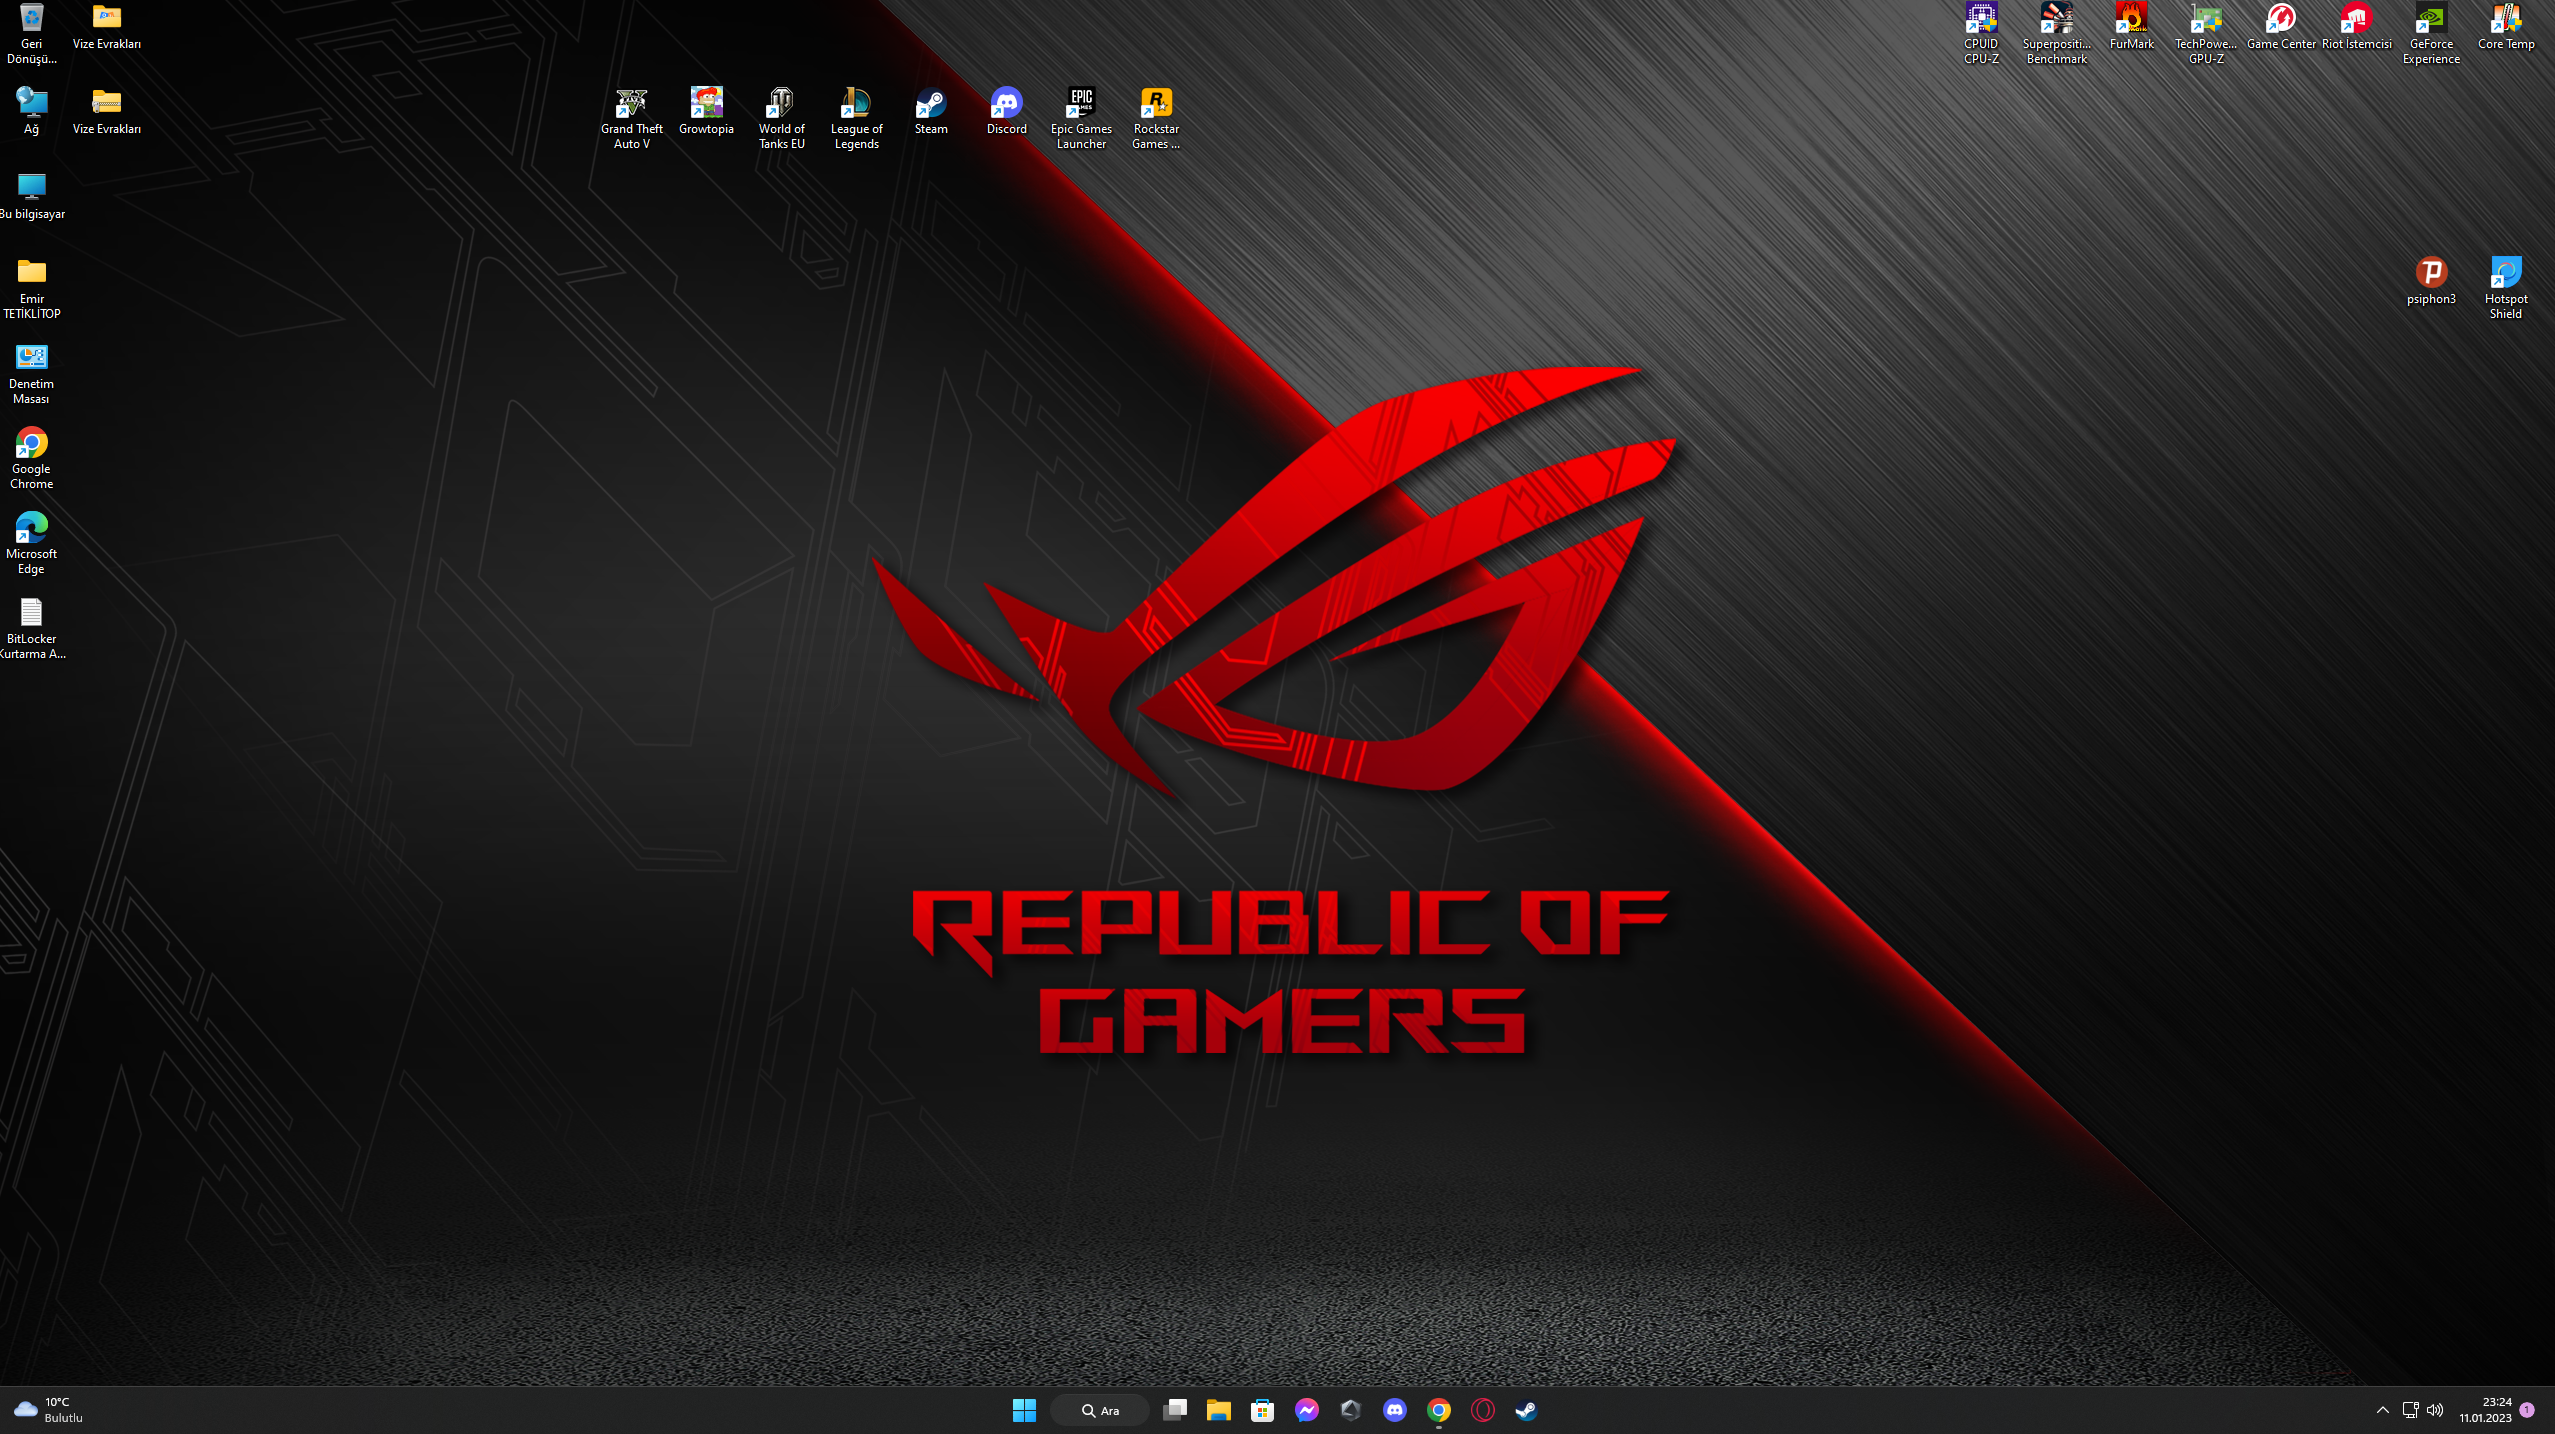Open the Geri Dönüşüm recycle bin icon

[x=31, y=33]
